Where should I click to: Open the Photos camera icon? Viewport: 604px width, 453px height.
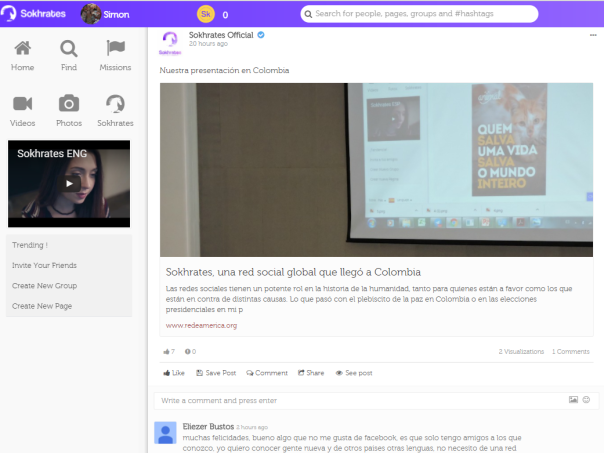(68, 104)
